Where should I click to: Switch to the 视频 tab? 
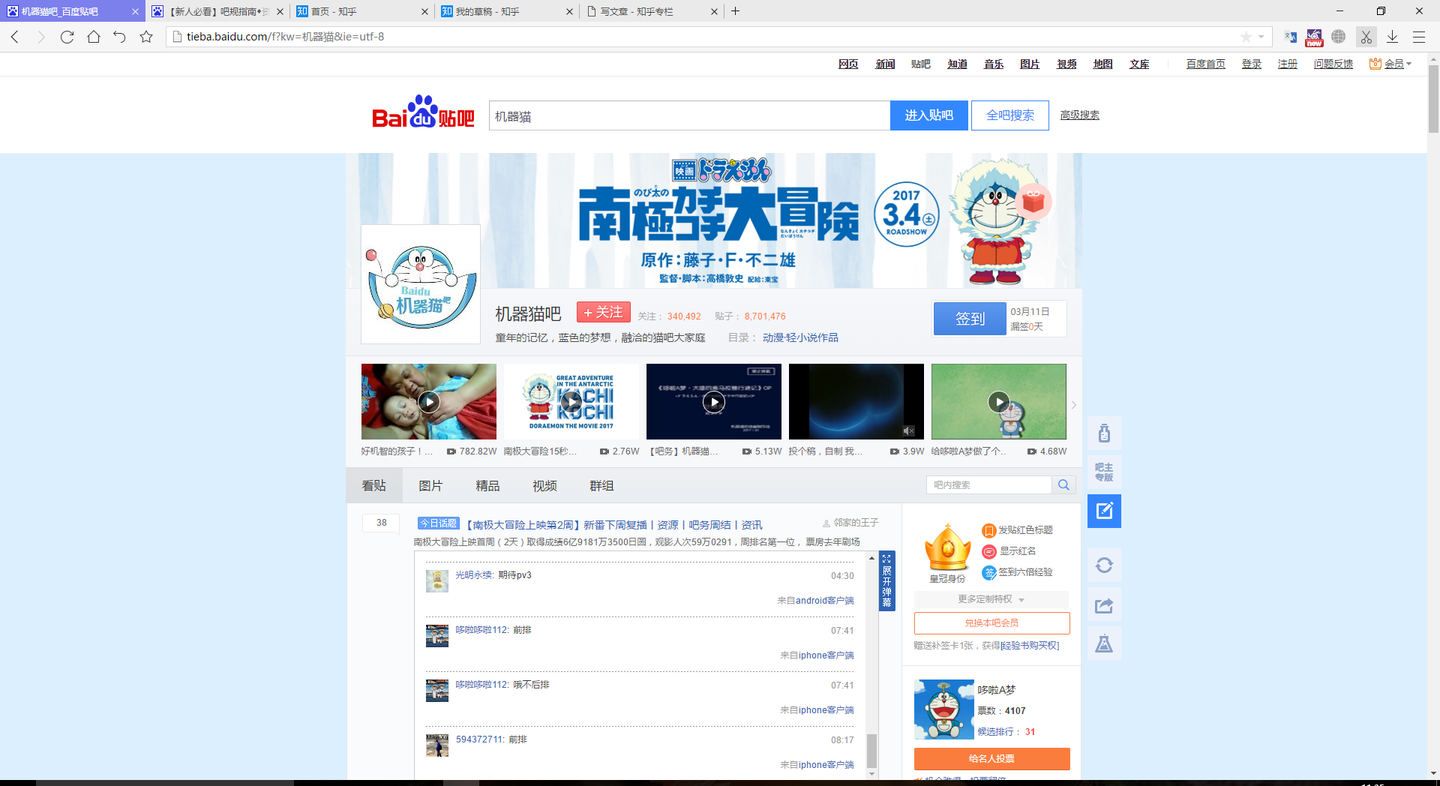click(x=545, y=485)
